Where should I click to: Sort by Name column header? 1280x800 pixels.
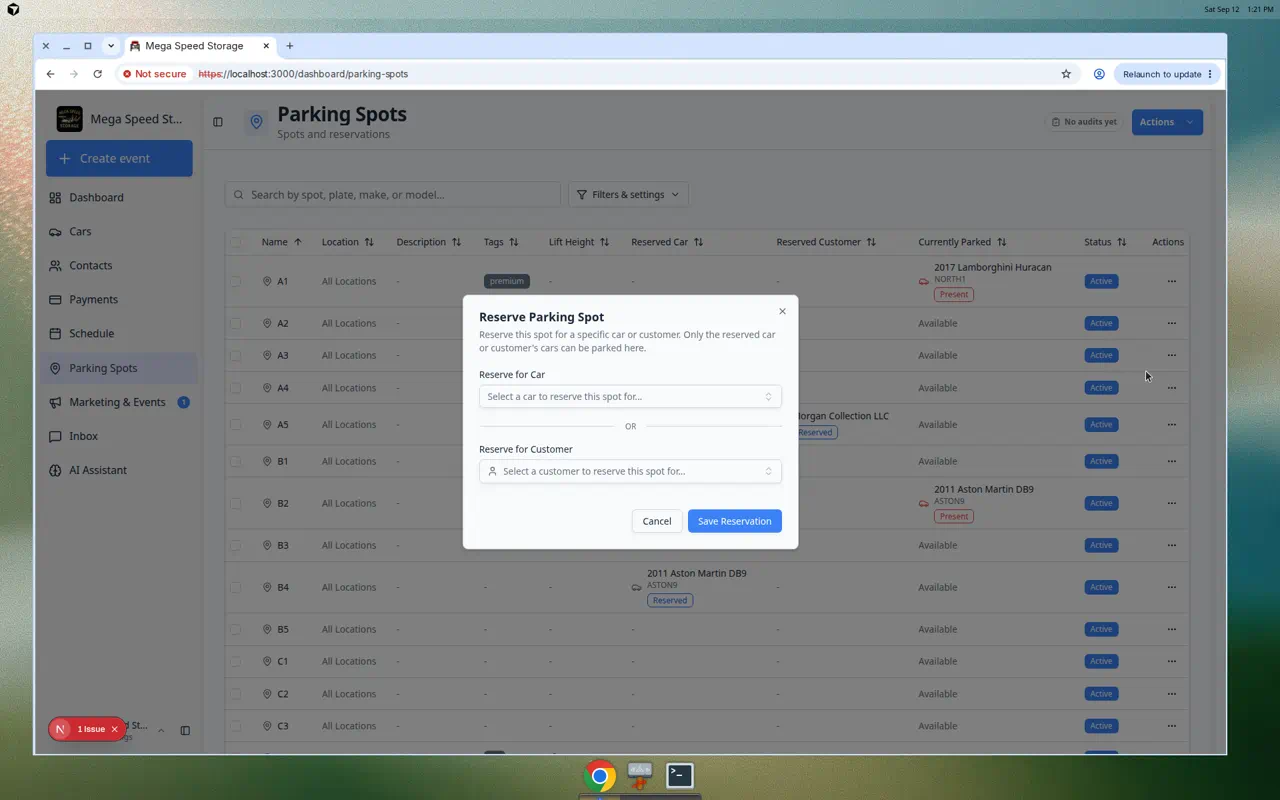[281, 242]
